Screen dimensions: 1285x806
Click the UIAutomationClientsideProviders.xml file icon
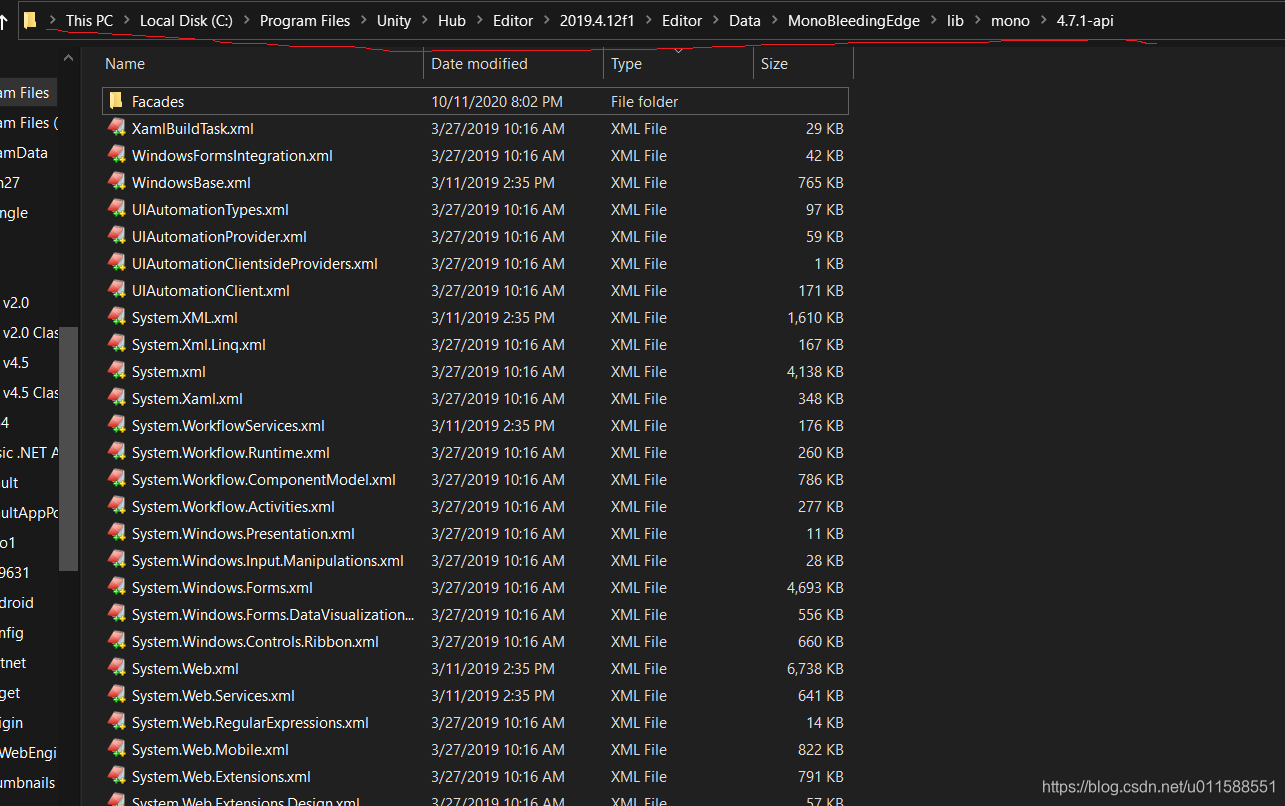coord(116,263)
